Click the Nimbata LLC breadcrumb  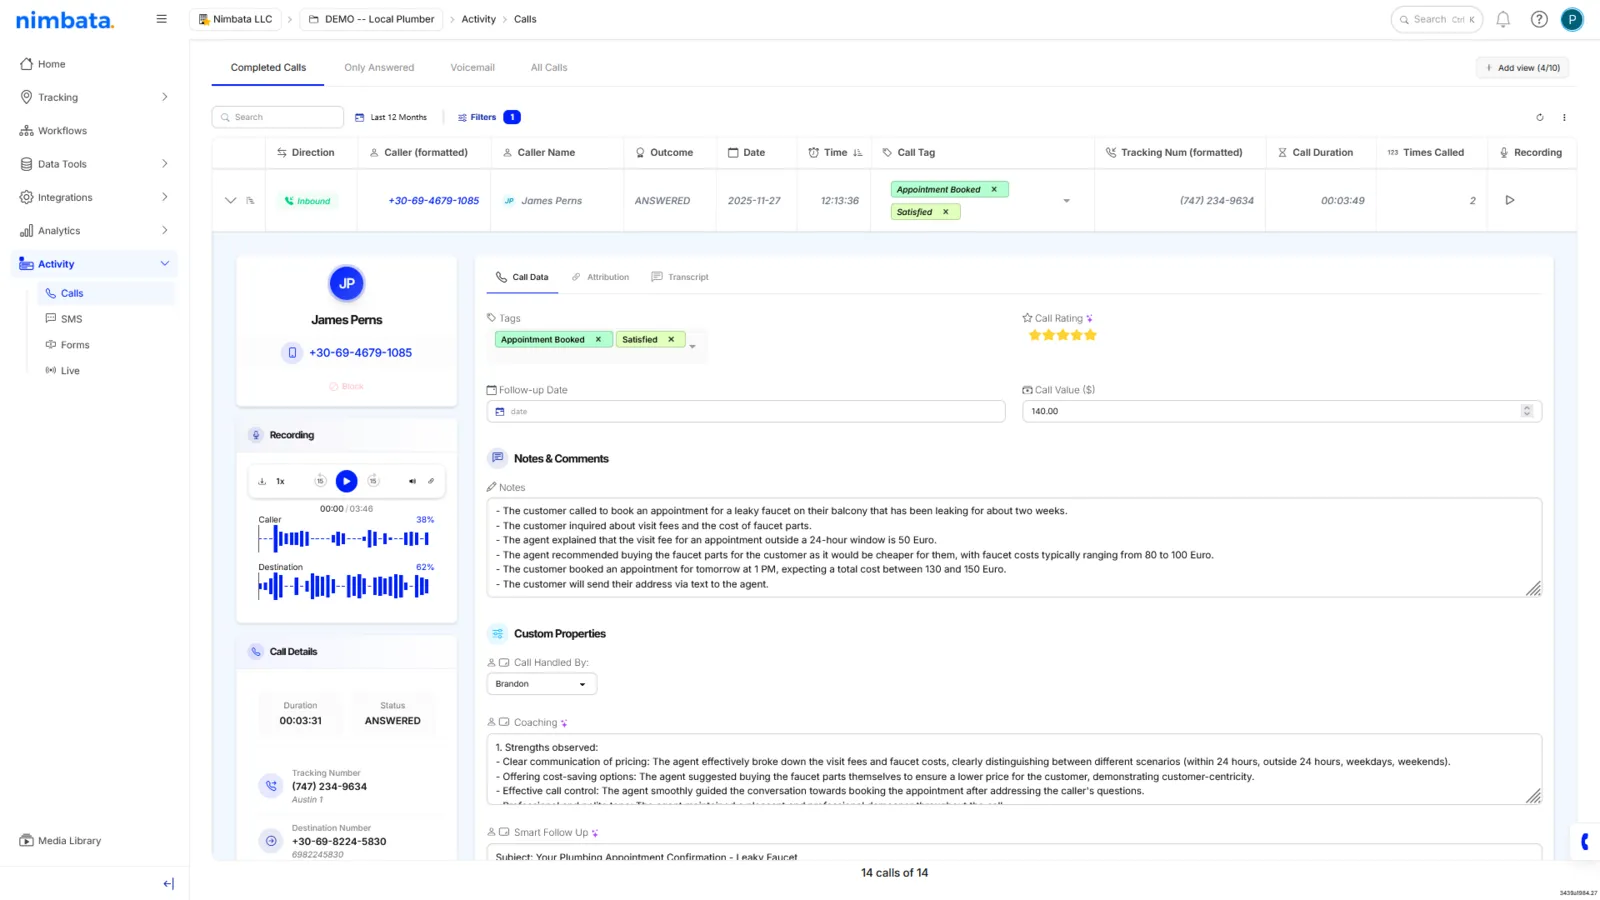pos(236,19)
